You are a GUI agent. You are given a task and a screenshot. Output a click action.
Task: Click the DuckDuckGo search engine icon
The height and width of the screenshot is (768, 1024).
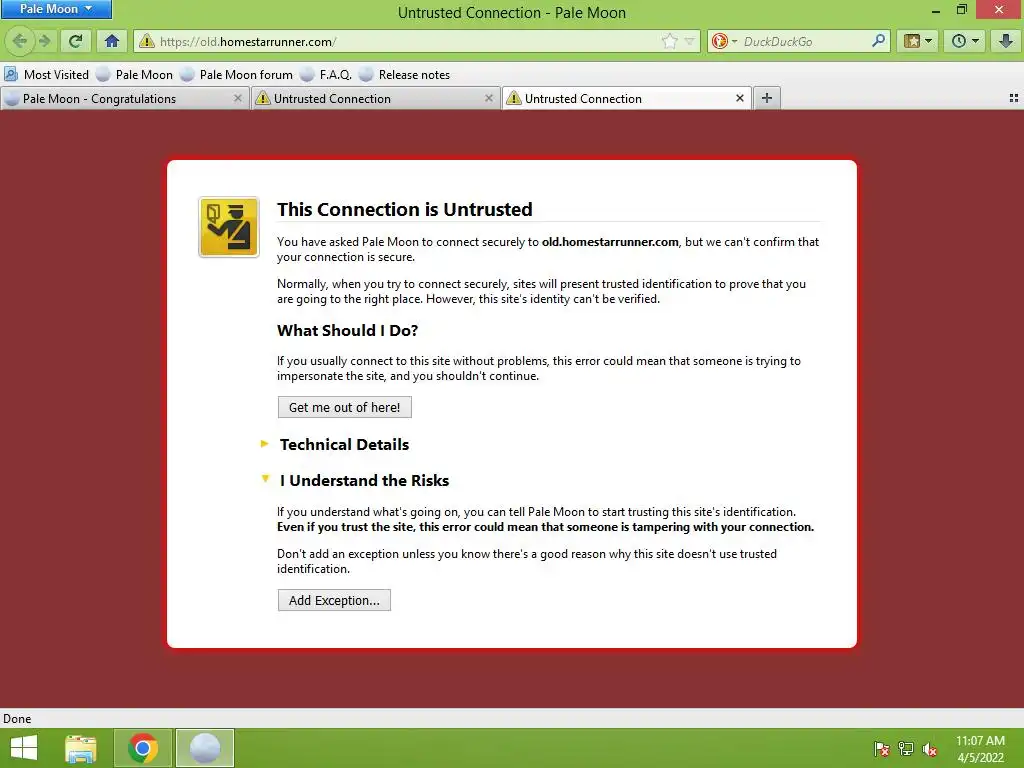point(720,41)
